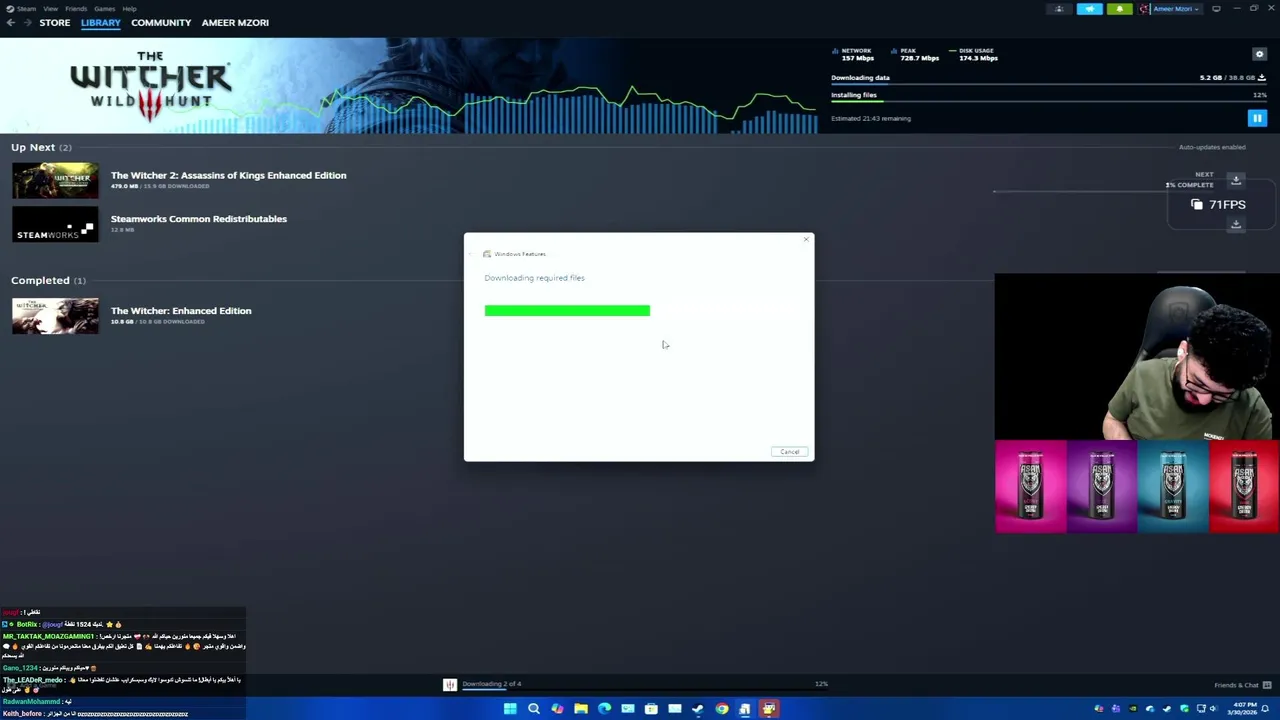Open The Witcher 2: Assassins of Kings title
The height and width of the screenshot is (720, 1280).
pos(228,175)
